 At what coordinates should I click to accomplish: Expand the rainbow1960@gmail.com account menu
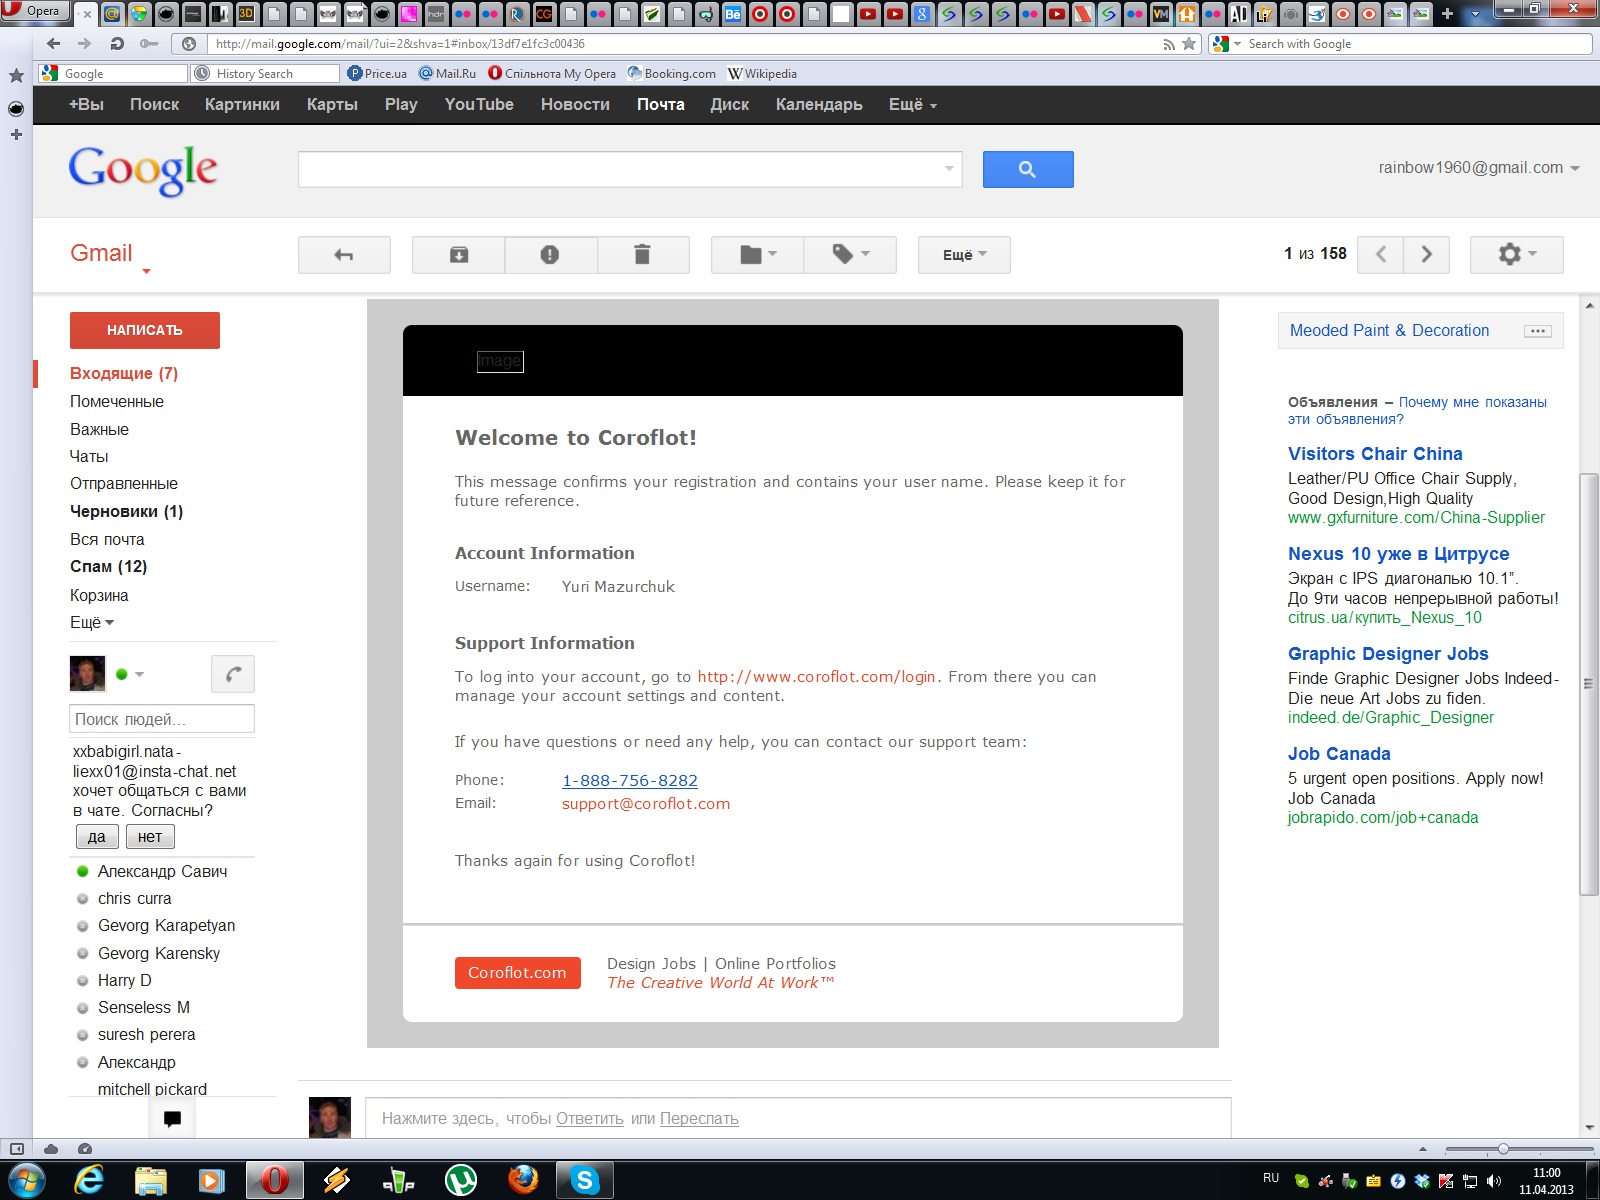coord(1479,168)
